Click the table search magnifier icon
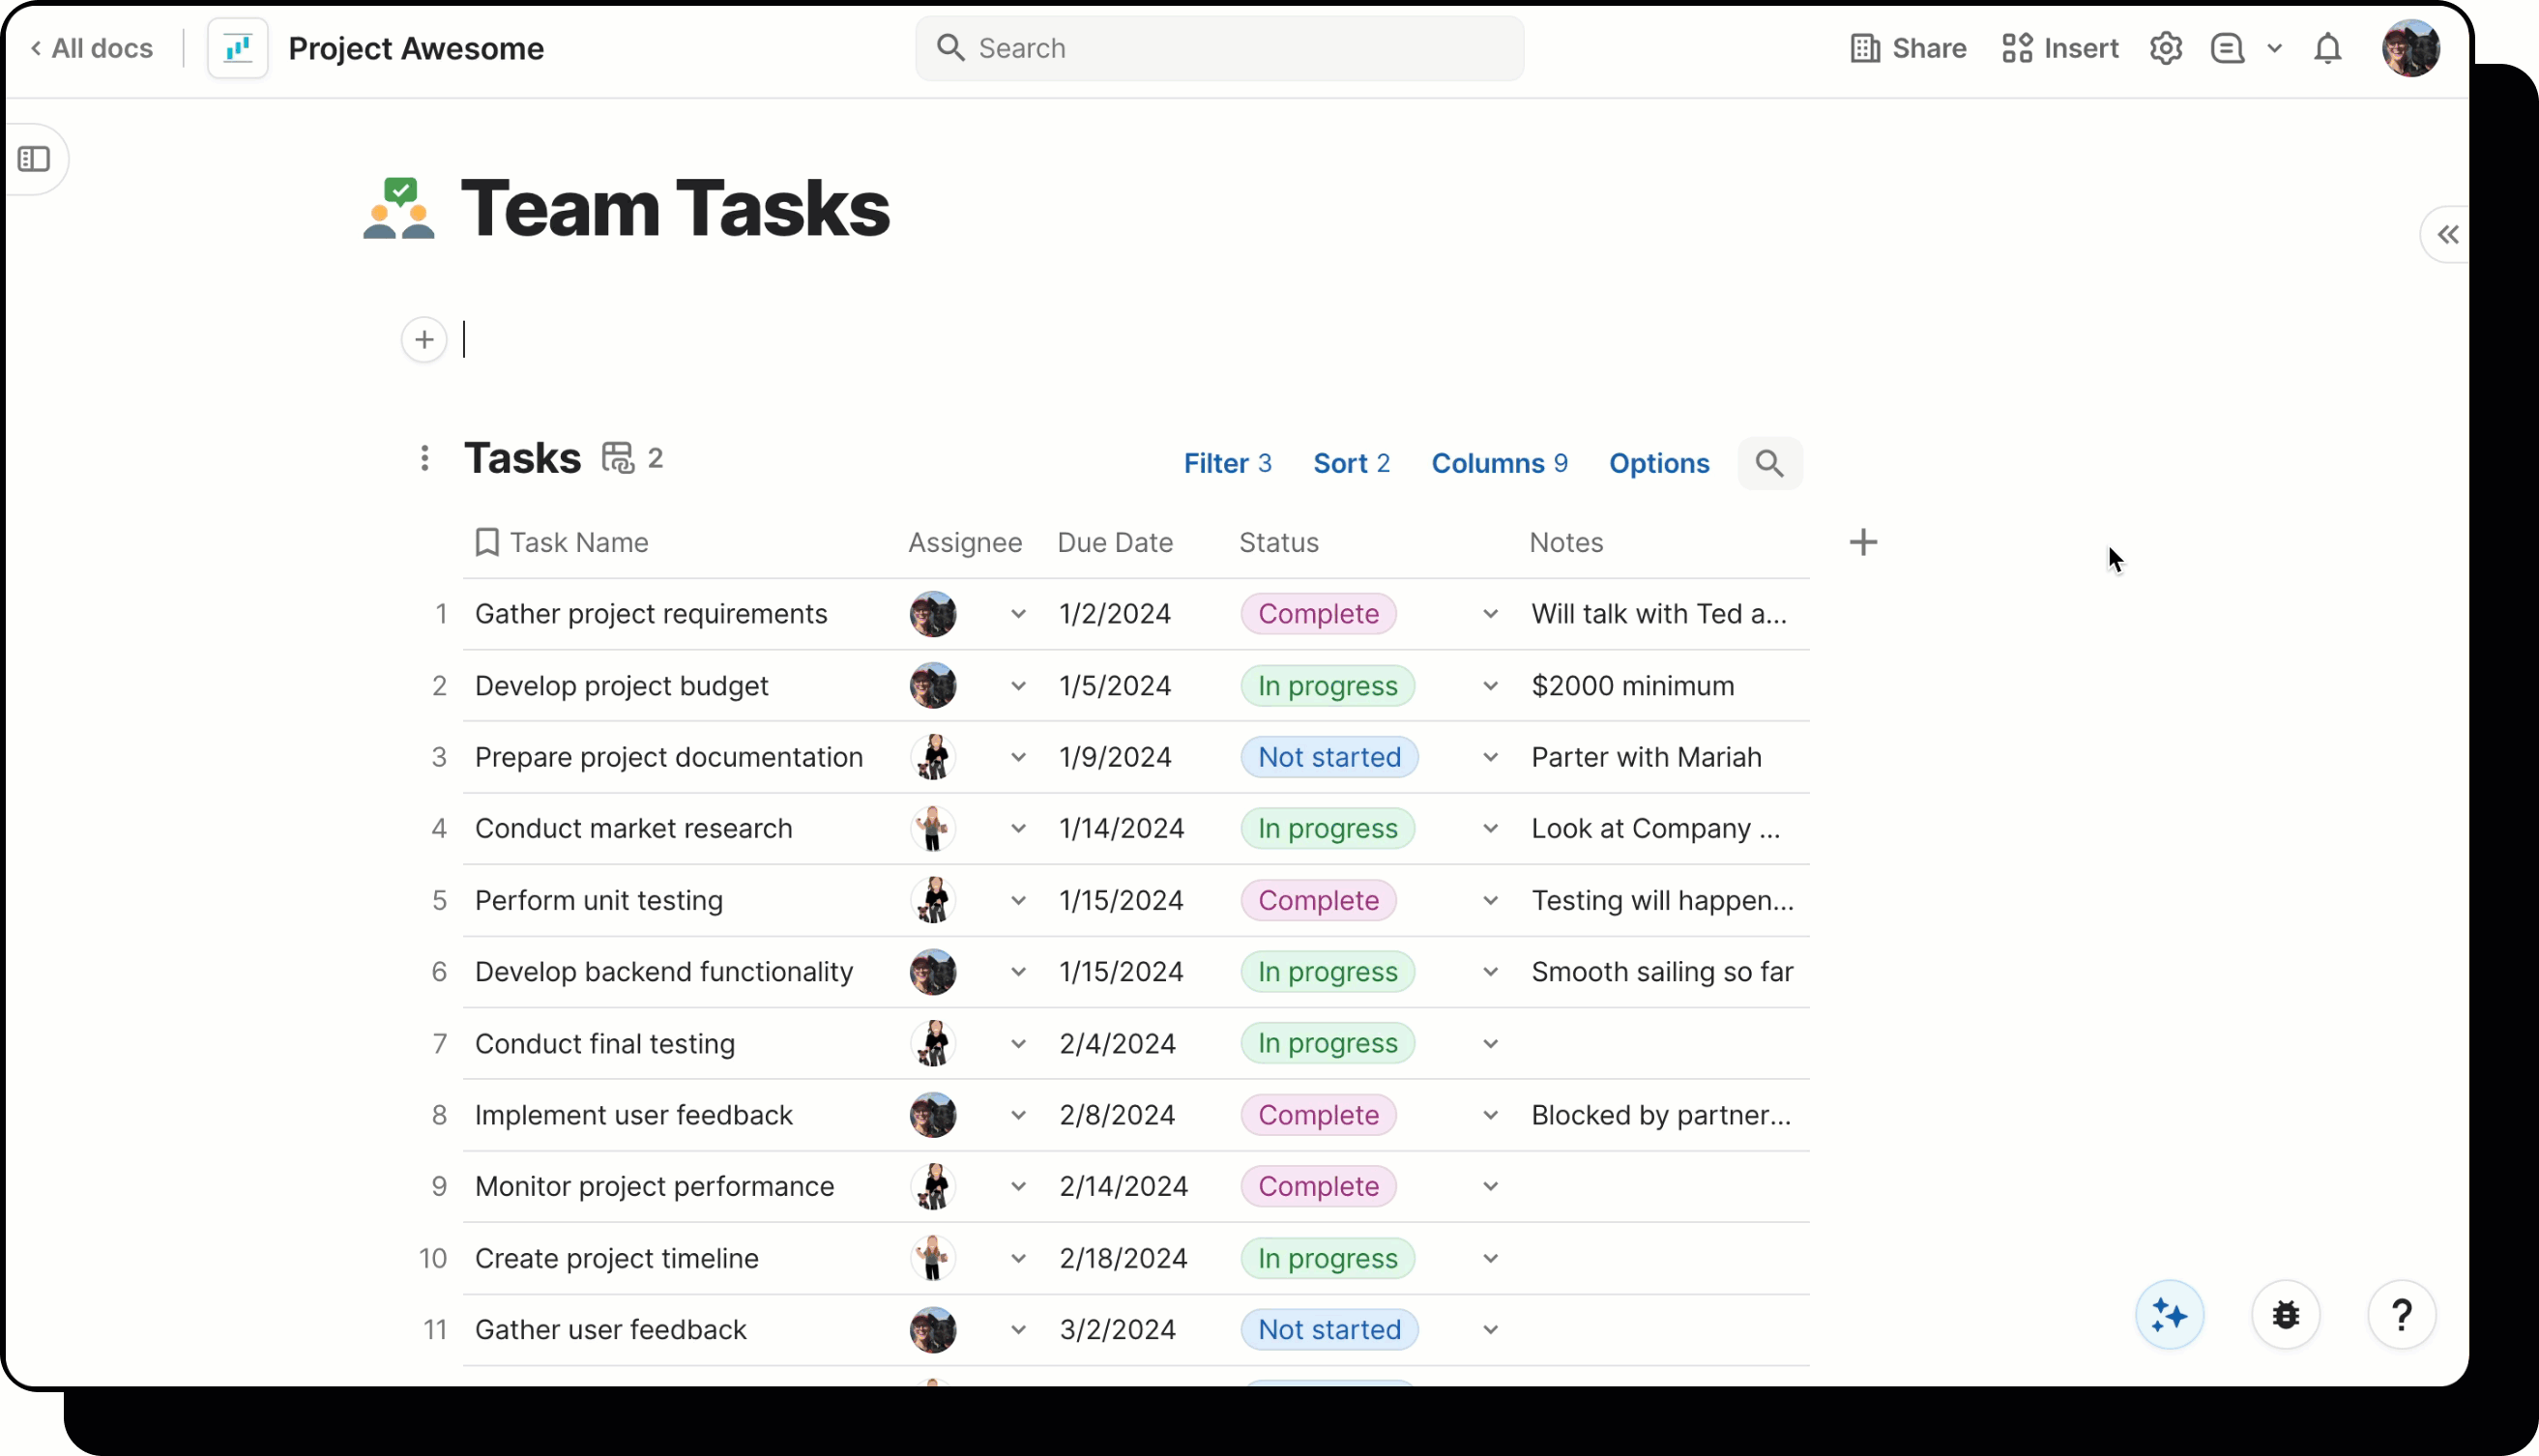Viewport: 2539px width, 1456px height. coord(1769,463)
